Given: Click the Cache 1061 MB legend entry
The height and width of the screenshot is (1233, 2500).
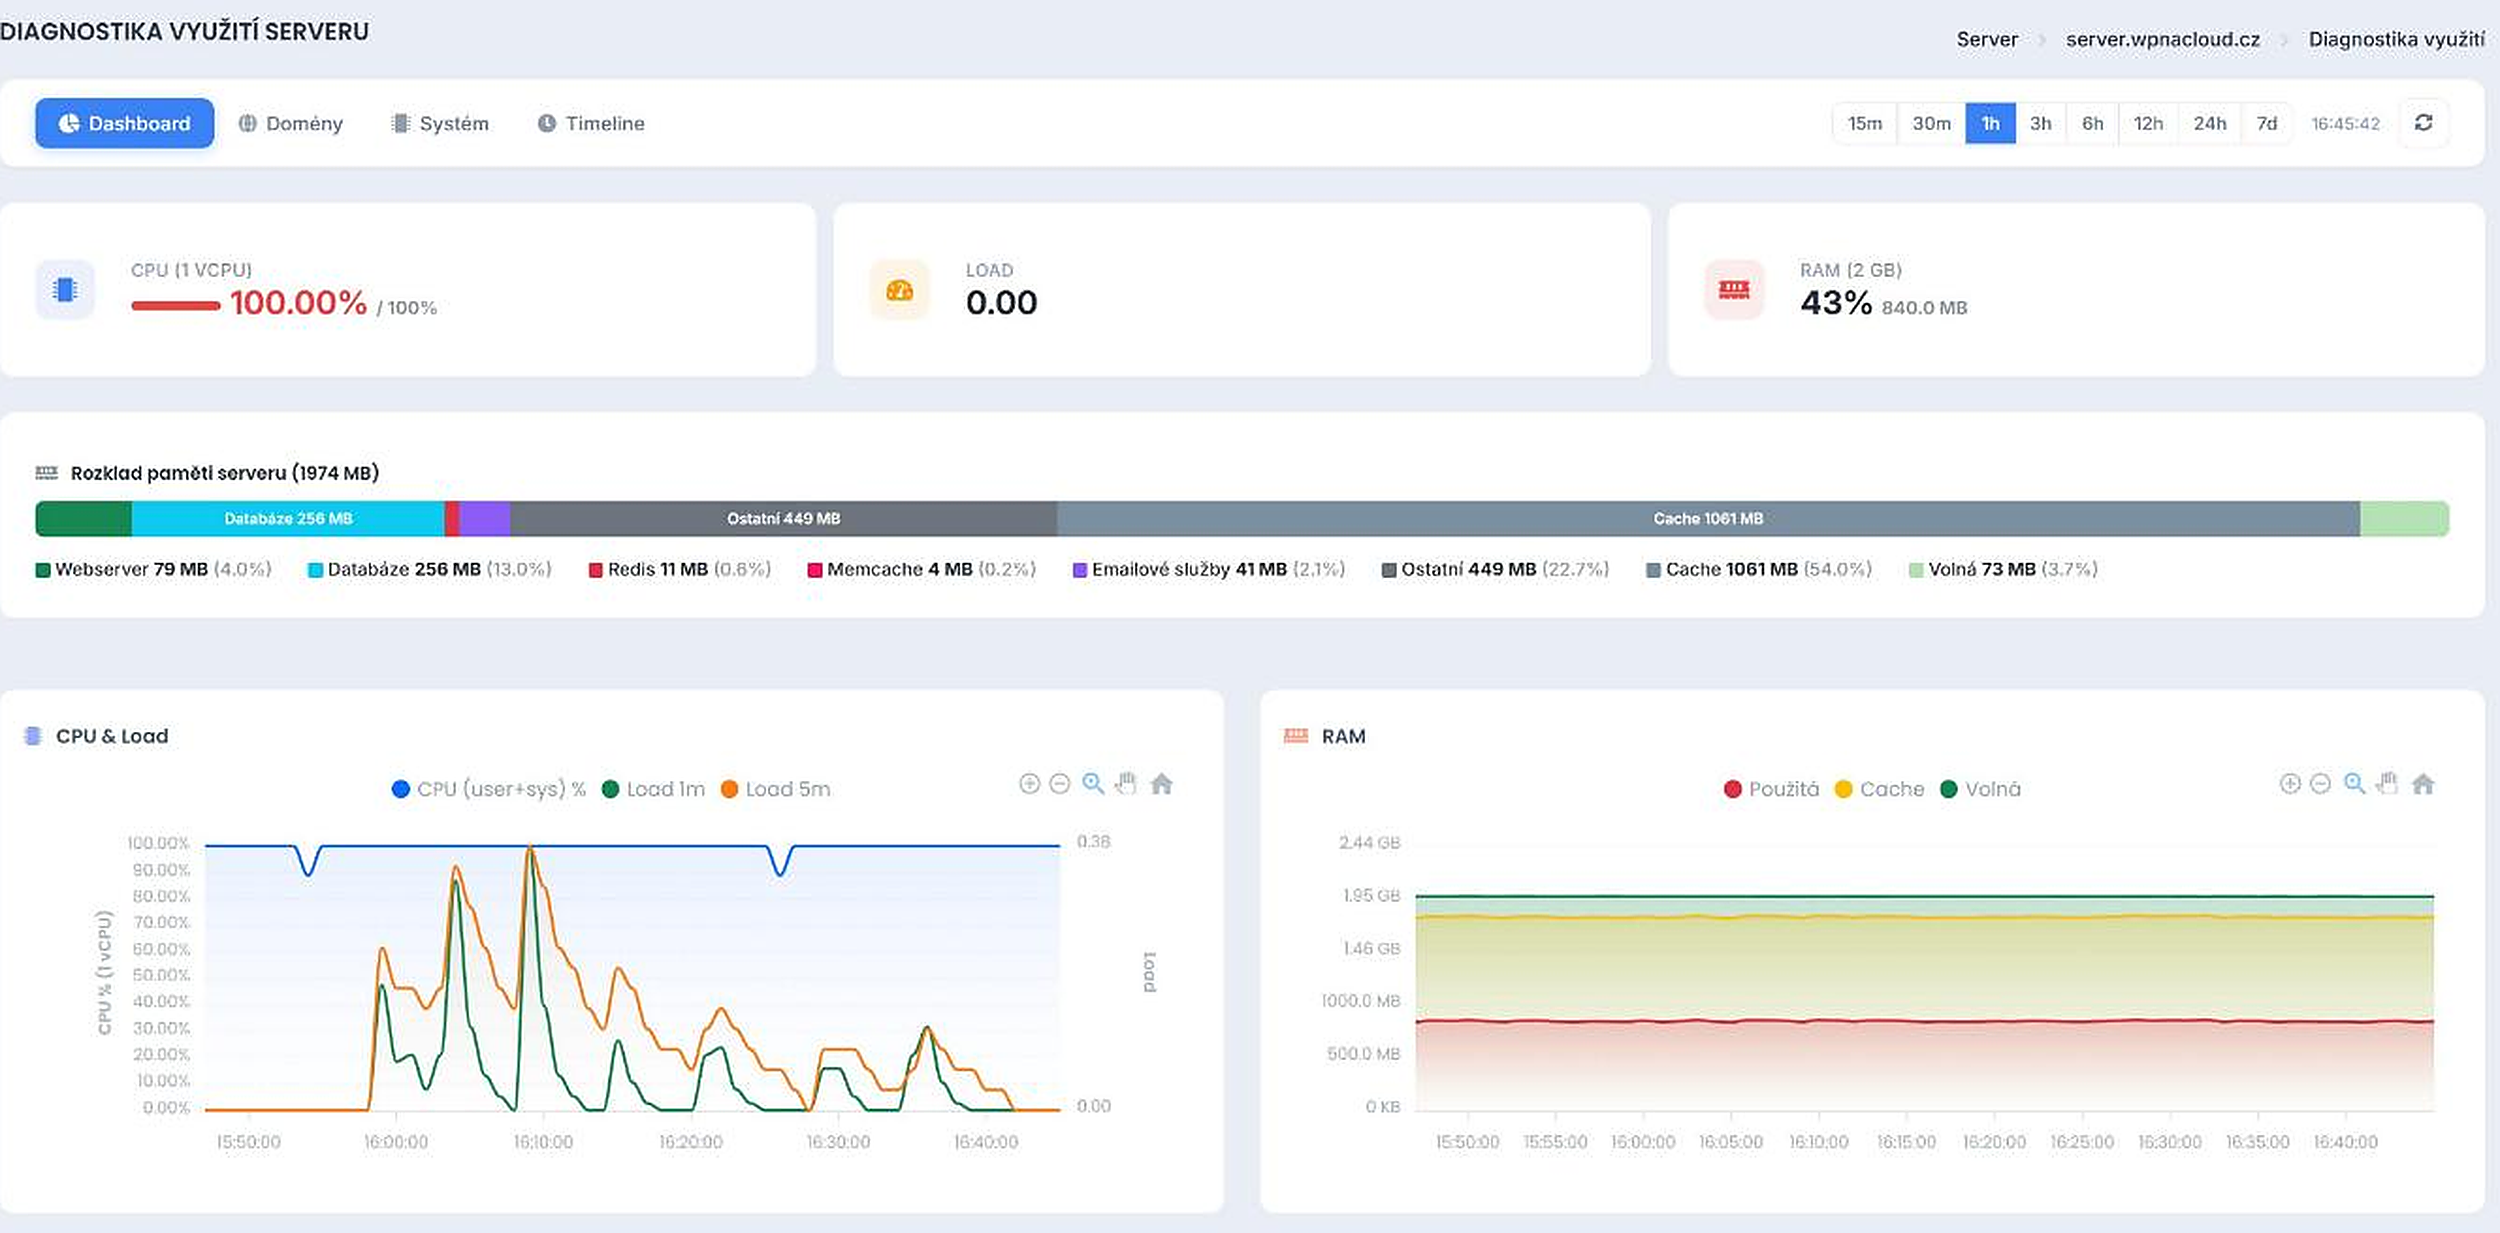Looking at the screenshot, I should tap(1760, 569).
